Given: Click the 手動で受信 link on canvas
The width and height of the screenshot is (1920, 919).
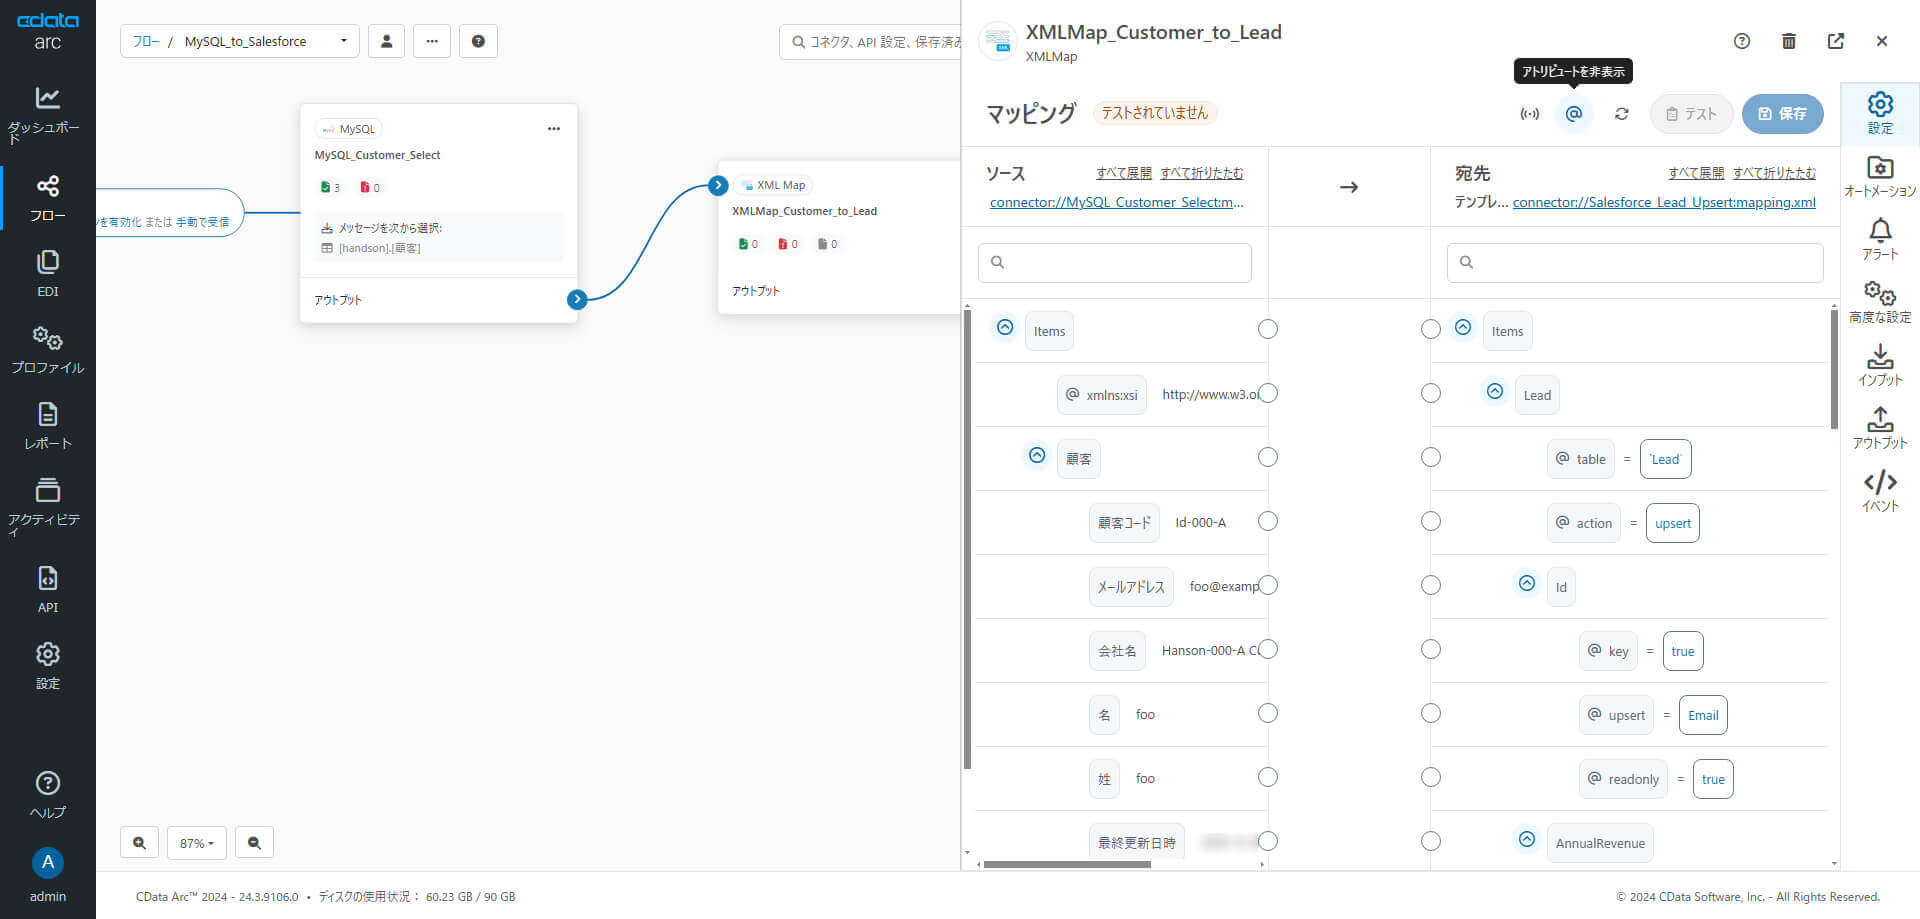Looking at the screenshot, I should coord(202,222).
